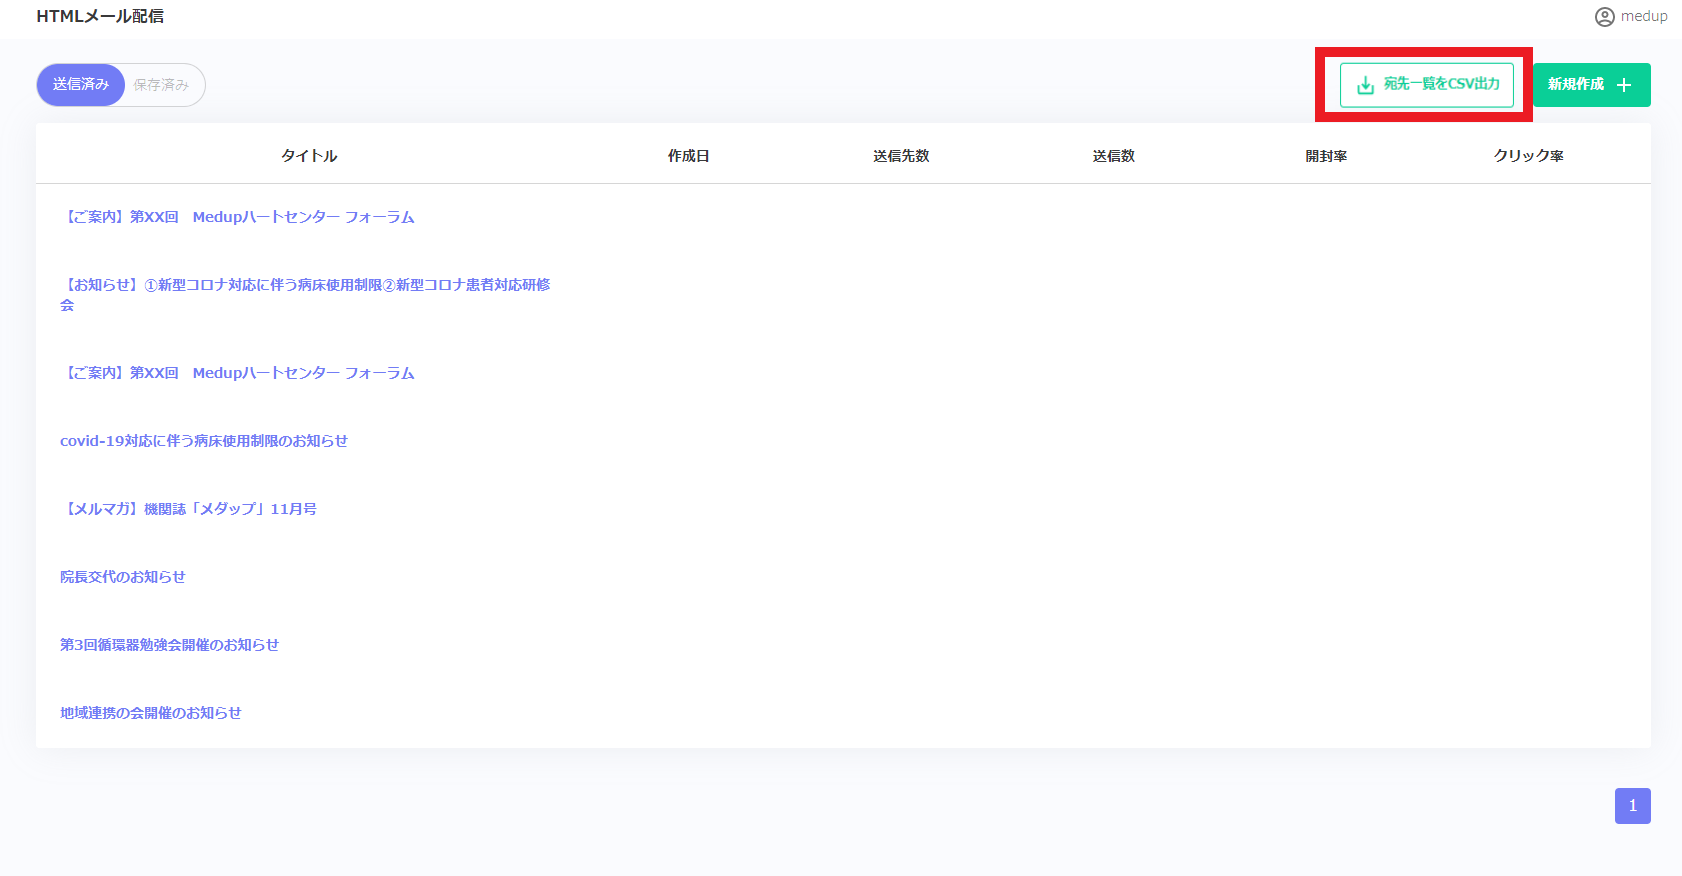The width and height of the screenshot is (1682, 876).
Task: Click the クリック率 column header
Action: 1529,156
